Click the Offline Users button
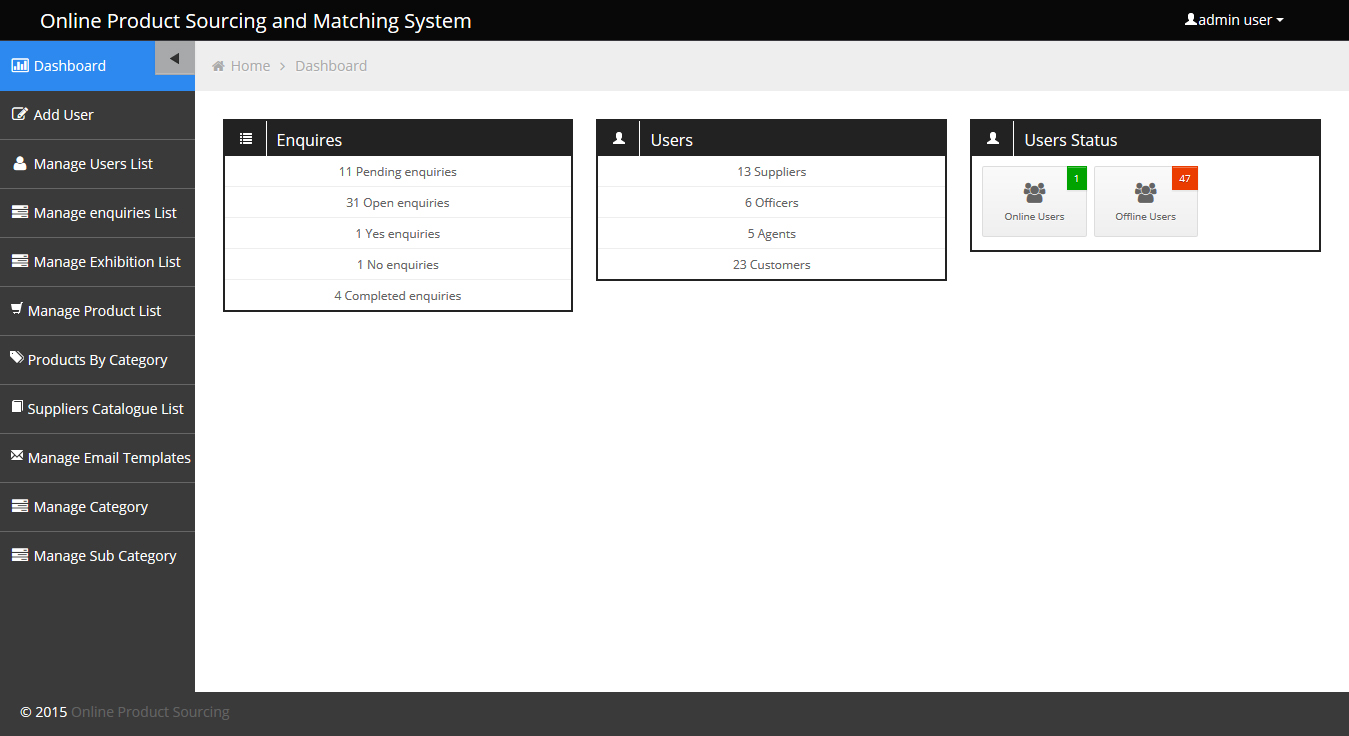The height and width of the screenshot is (736, 1349). 1145,201
